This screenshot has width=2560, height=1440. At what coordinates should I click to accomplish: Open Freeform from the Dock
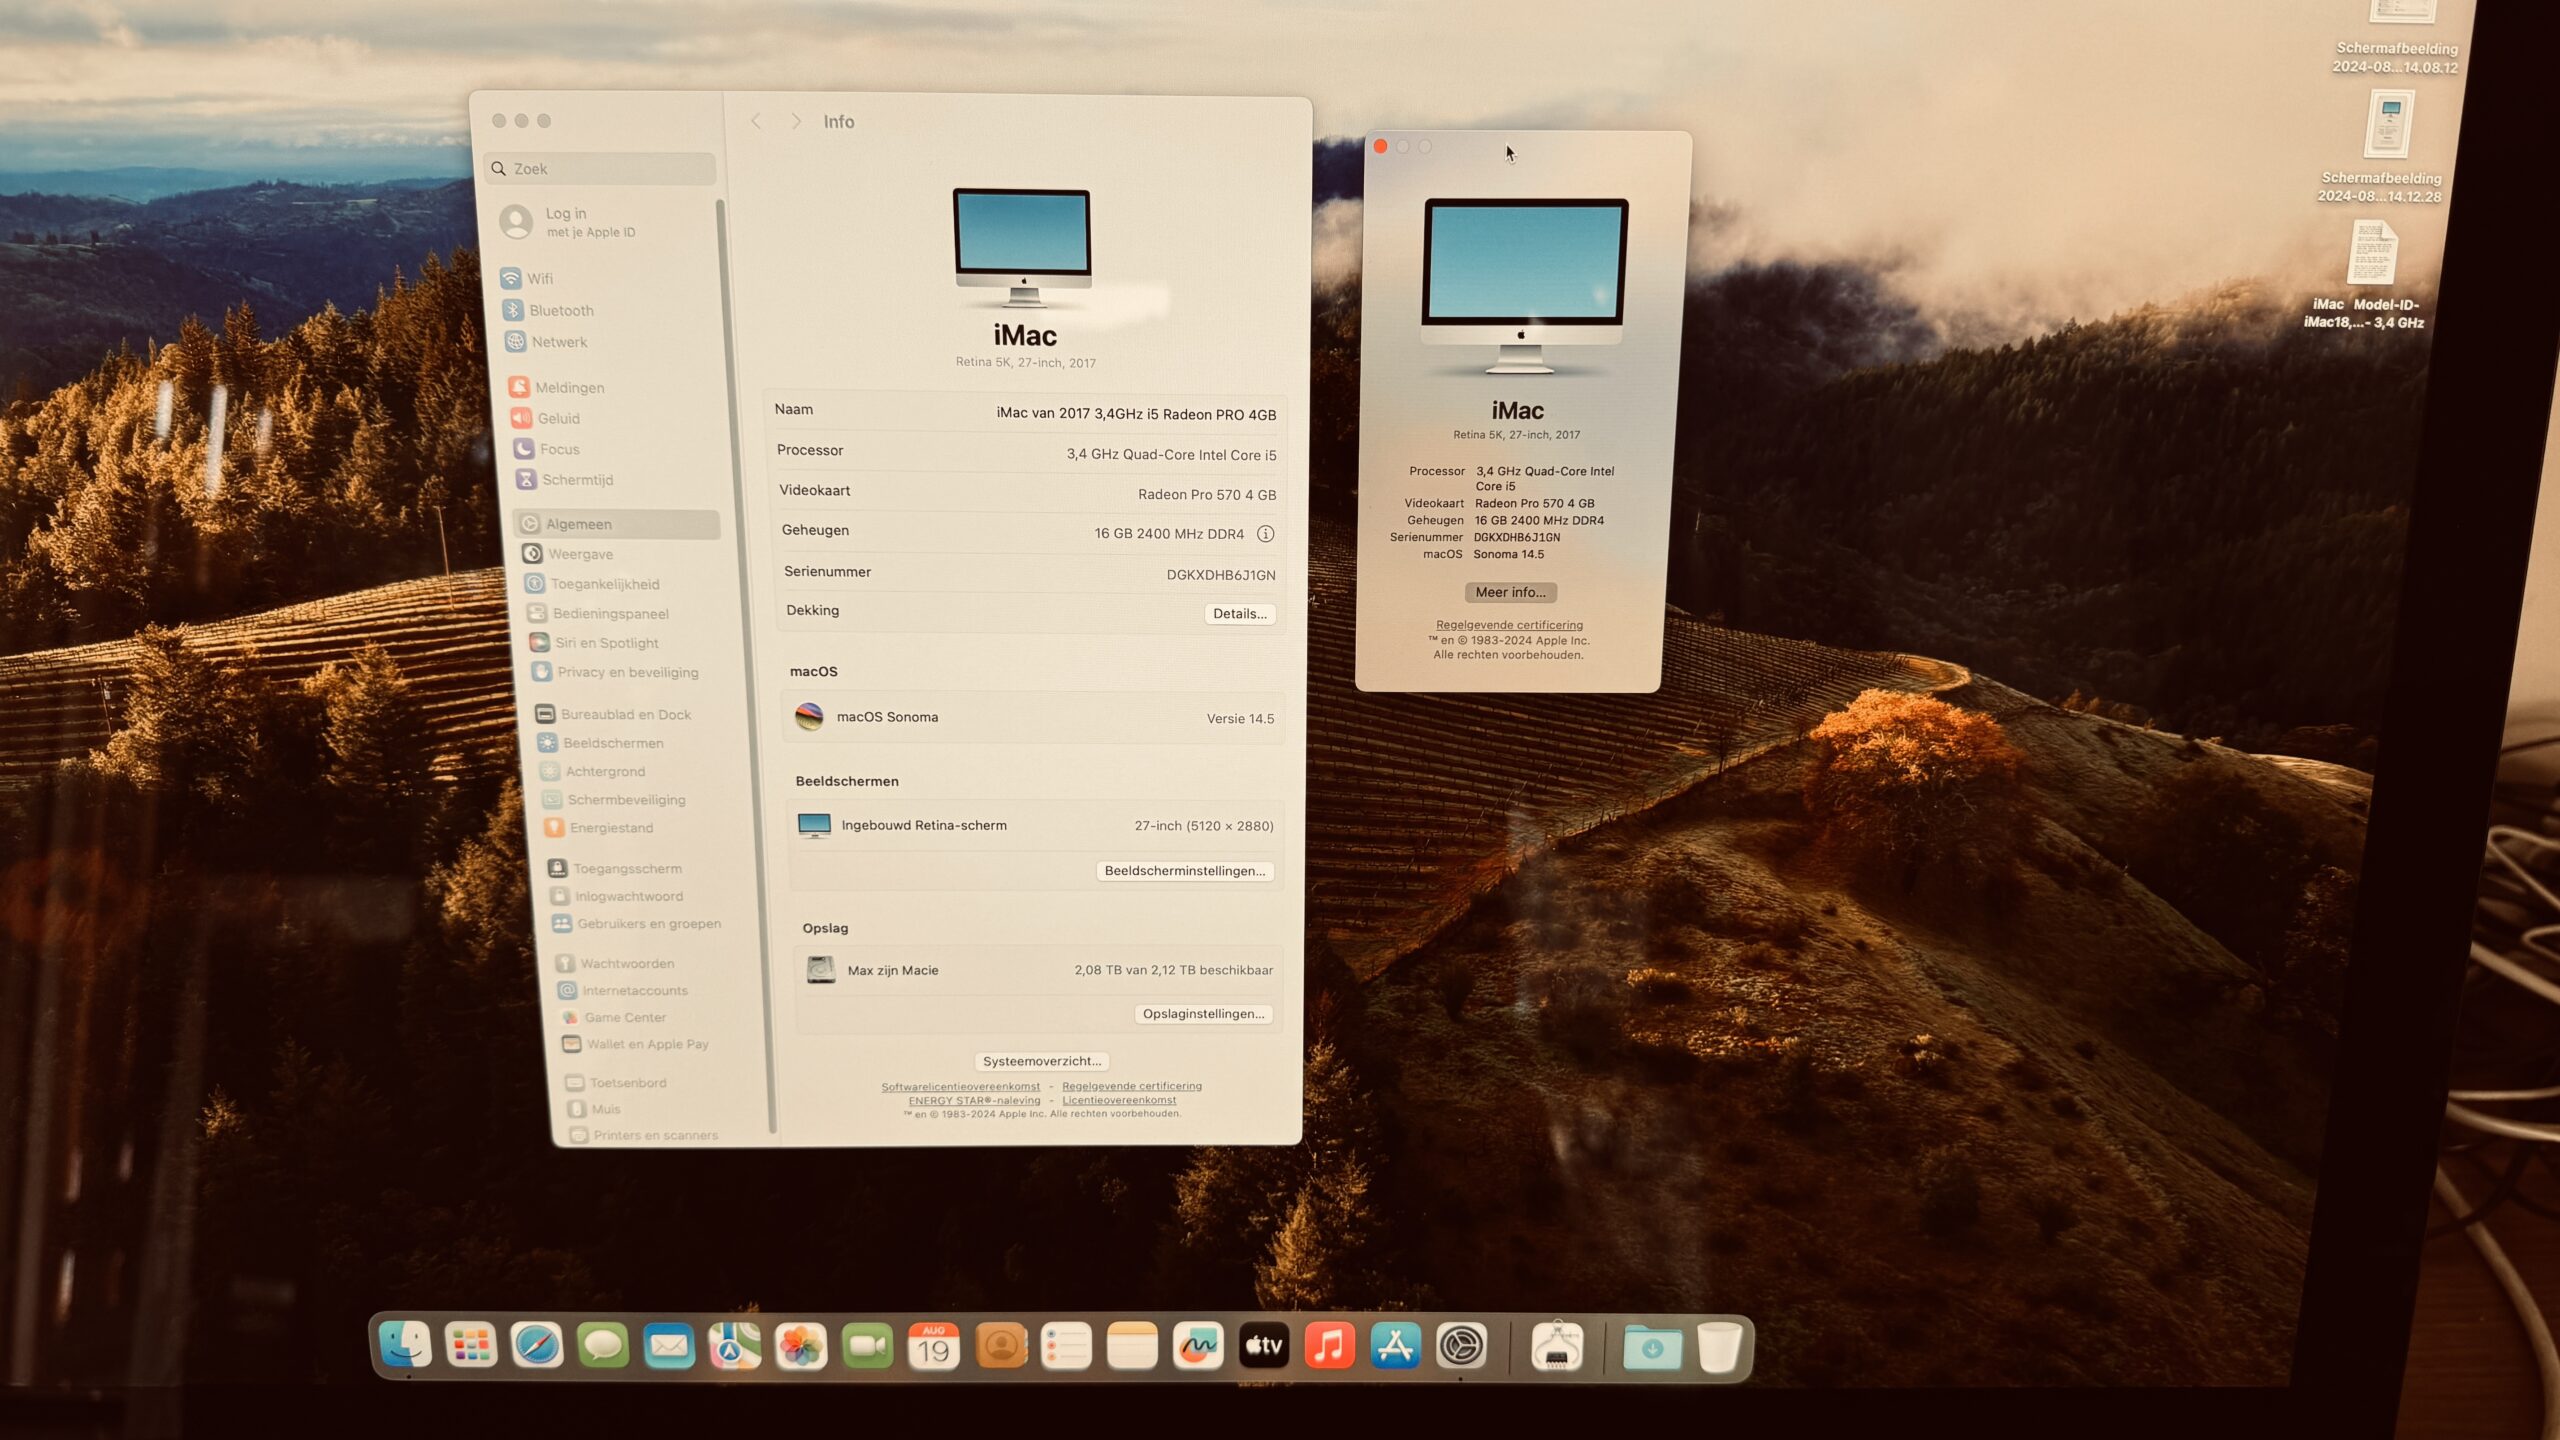(1198, 1347)
